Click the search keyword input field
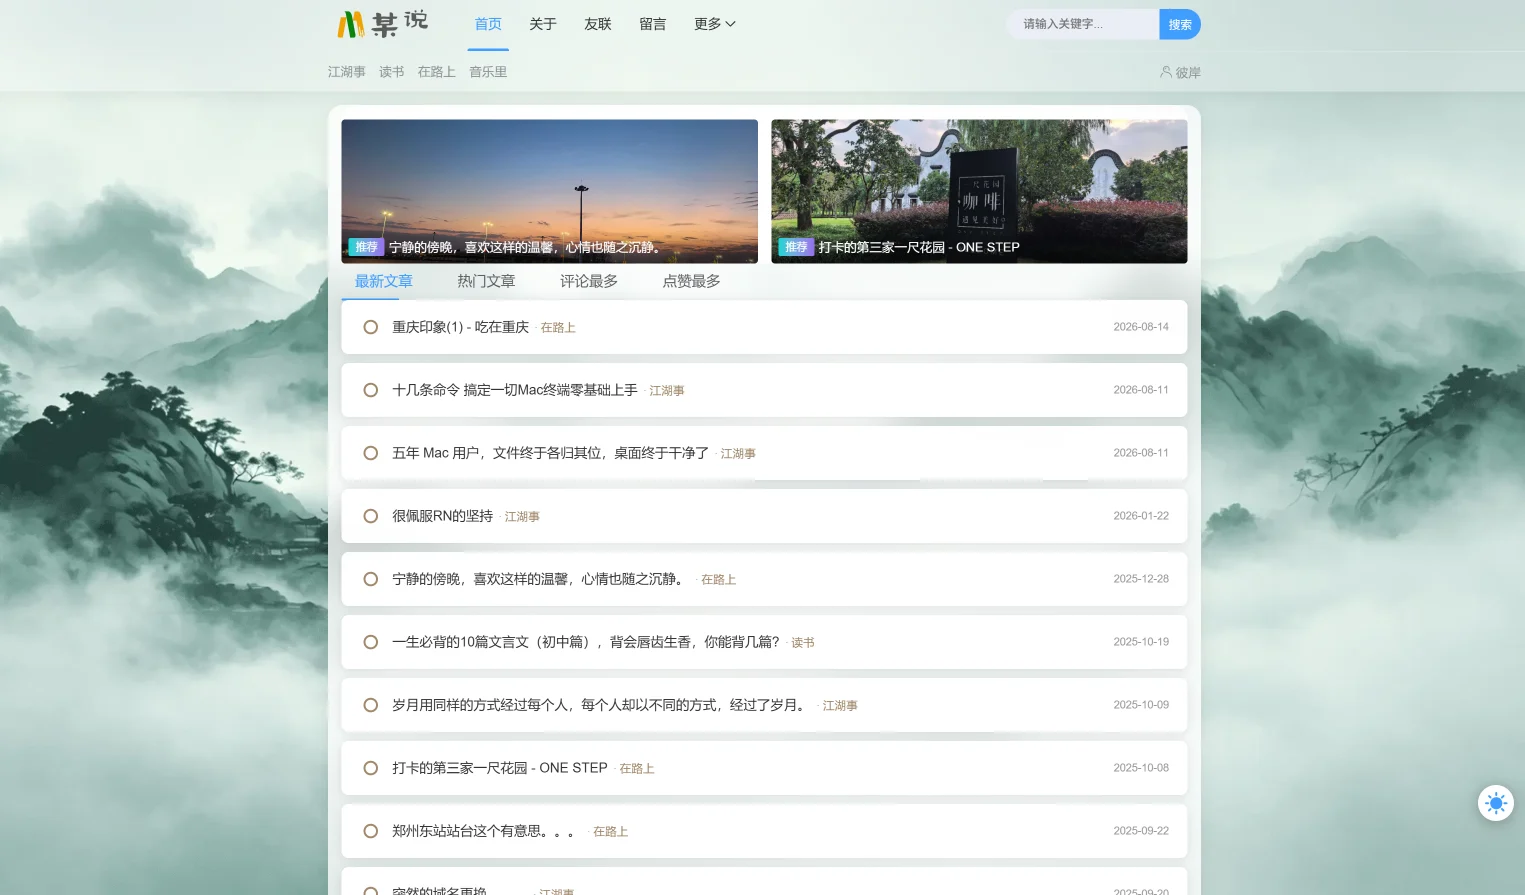 1083,24
